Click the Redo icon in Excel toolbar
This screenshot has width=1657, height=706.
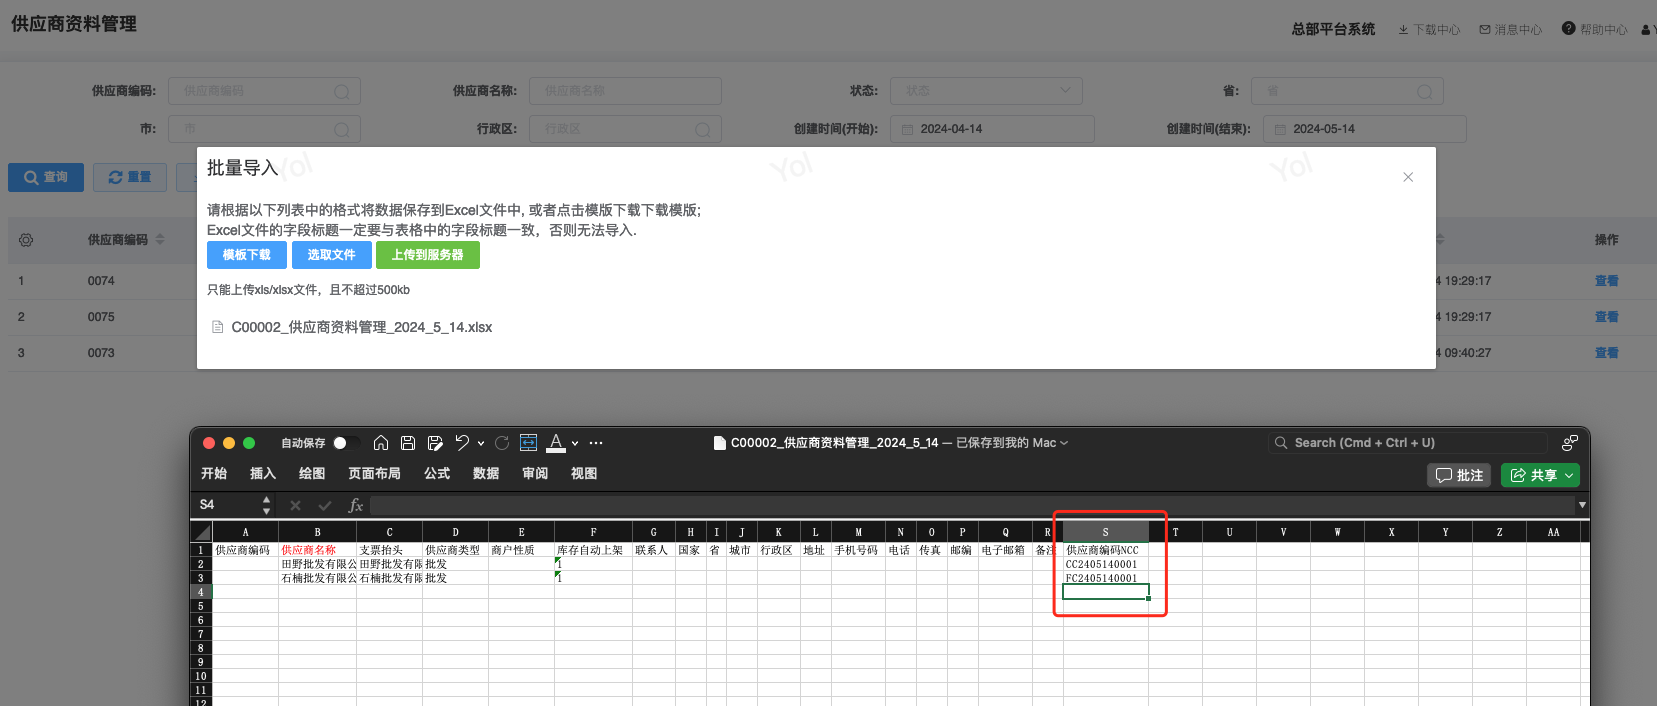tap(502, 443)
